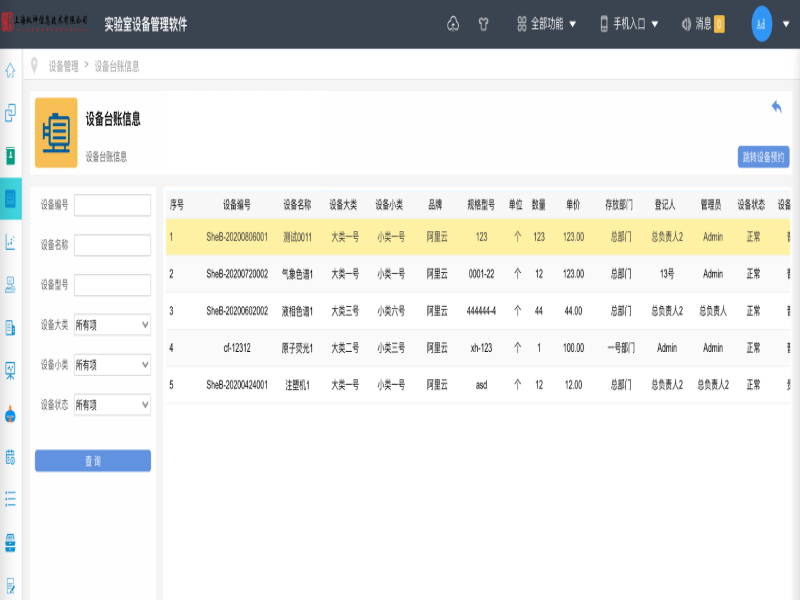Viewport: 800px width, 600px height.
Task: Click the 设备编号 input field
Action: coord(112,205)
